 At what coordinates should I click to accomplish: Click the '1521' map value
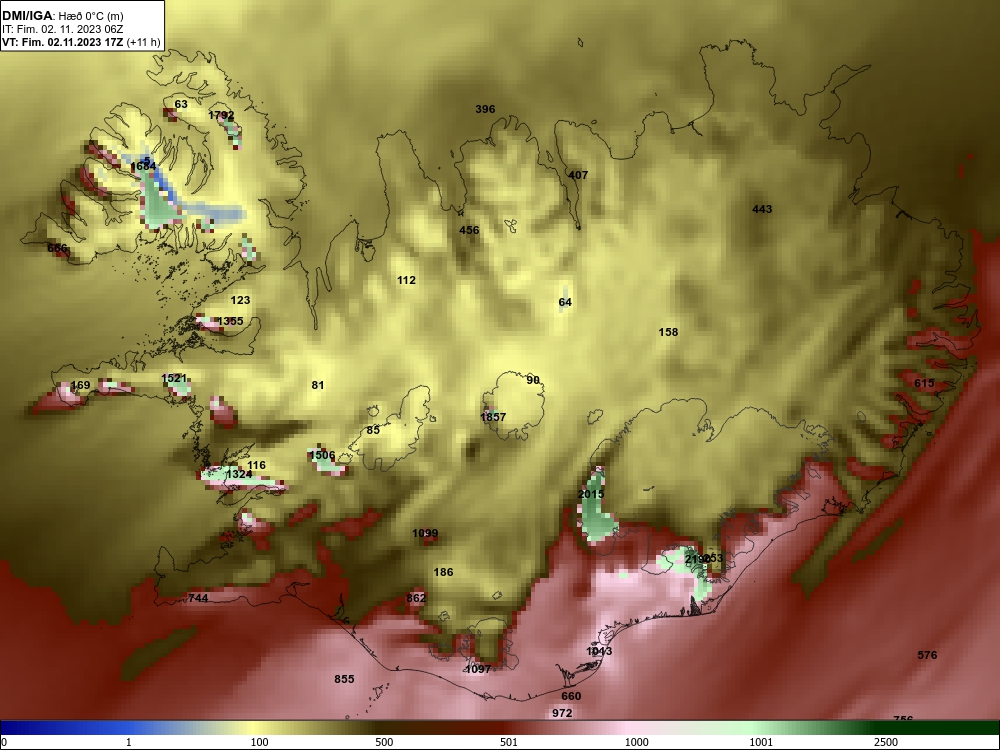pos(174,378)
